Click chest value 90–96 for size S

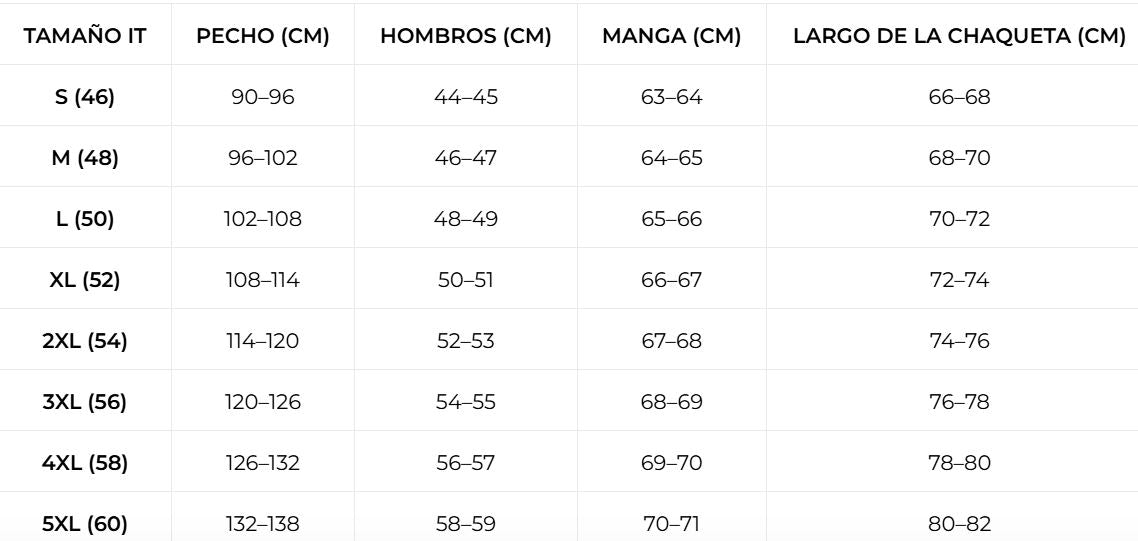point(263,97)
